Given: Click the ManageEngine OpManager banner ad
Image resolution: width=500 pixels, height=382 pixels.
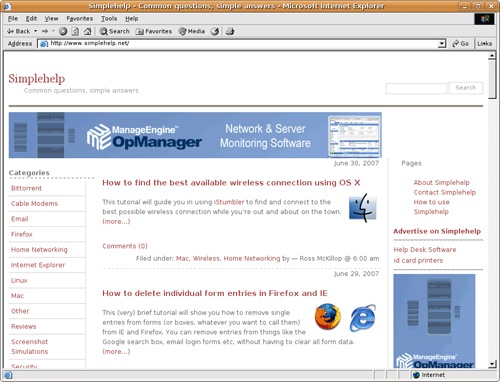Looking at the screenshot, I should (x=195, y=135).
